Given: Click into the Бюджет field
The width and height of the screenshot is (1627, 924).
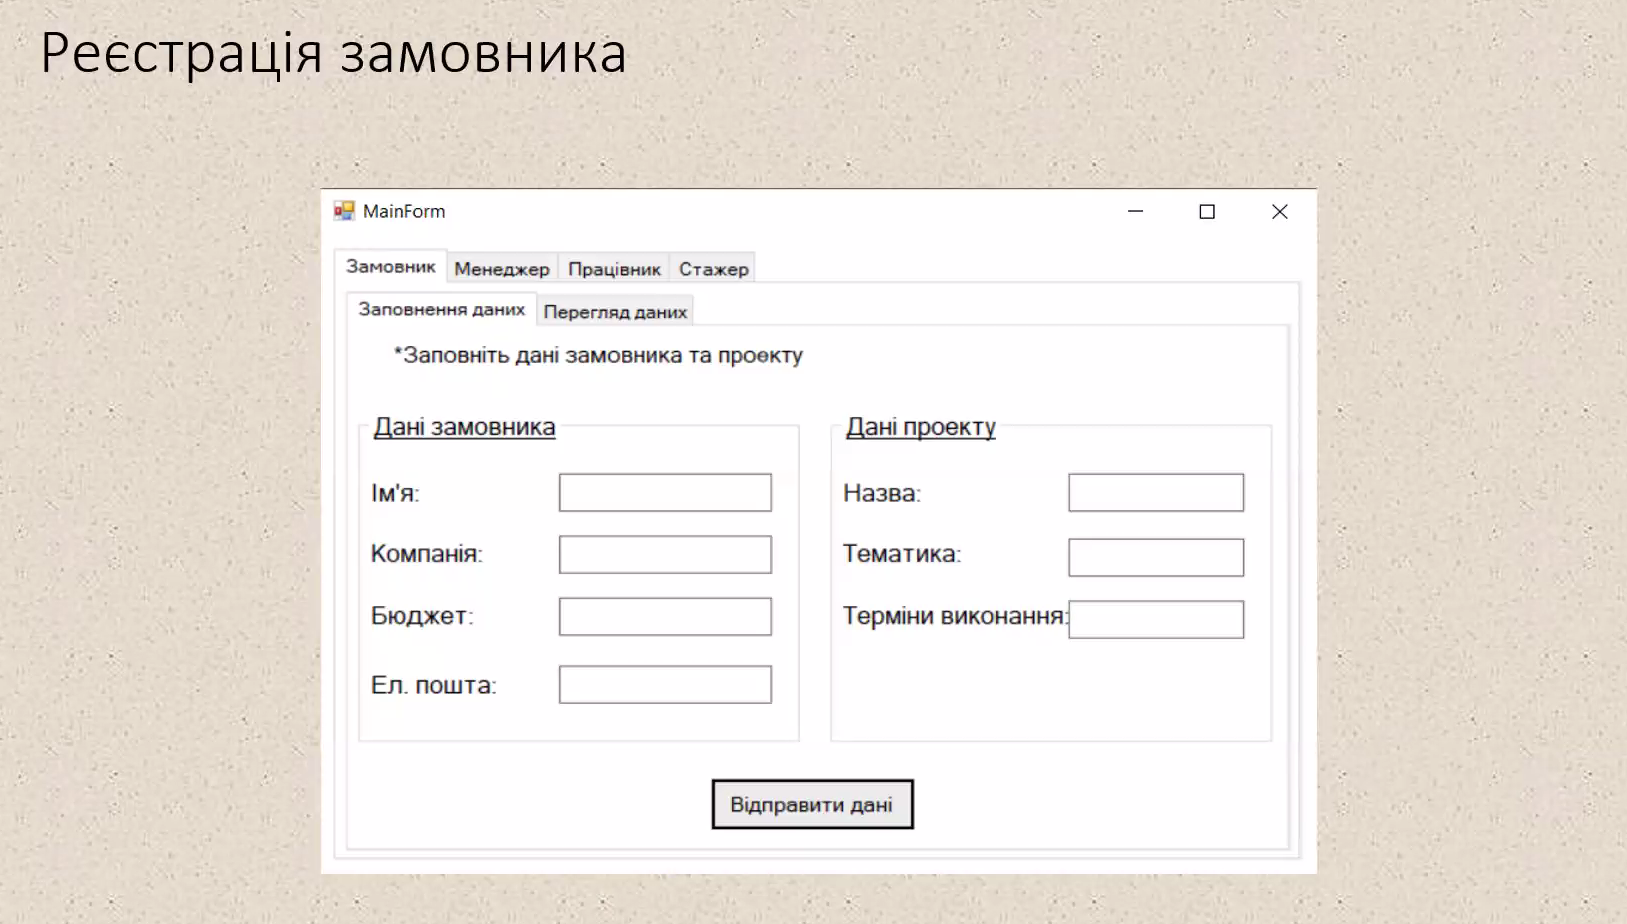Looking at the screenshot, I should (665, 617).
